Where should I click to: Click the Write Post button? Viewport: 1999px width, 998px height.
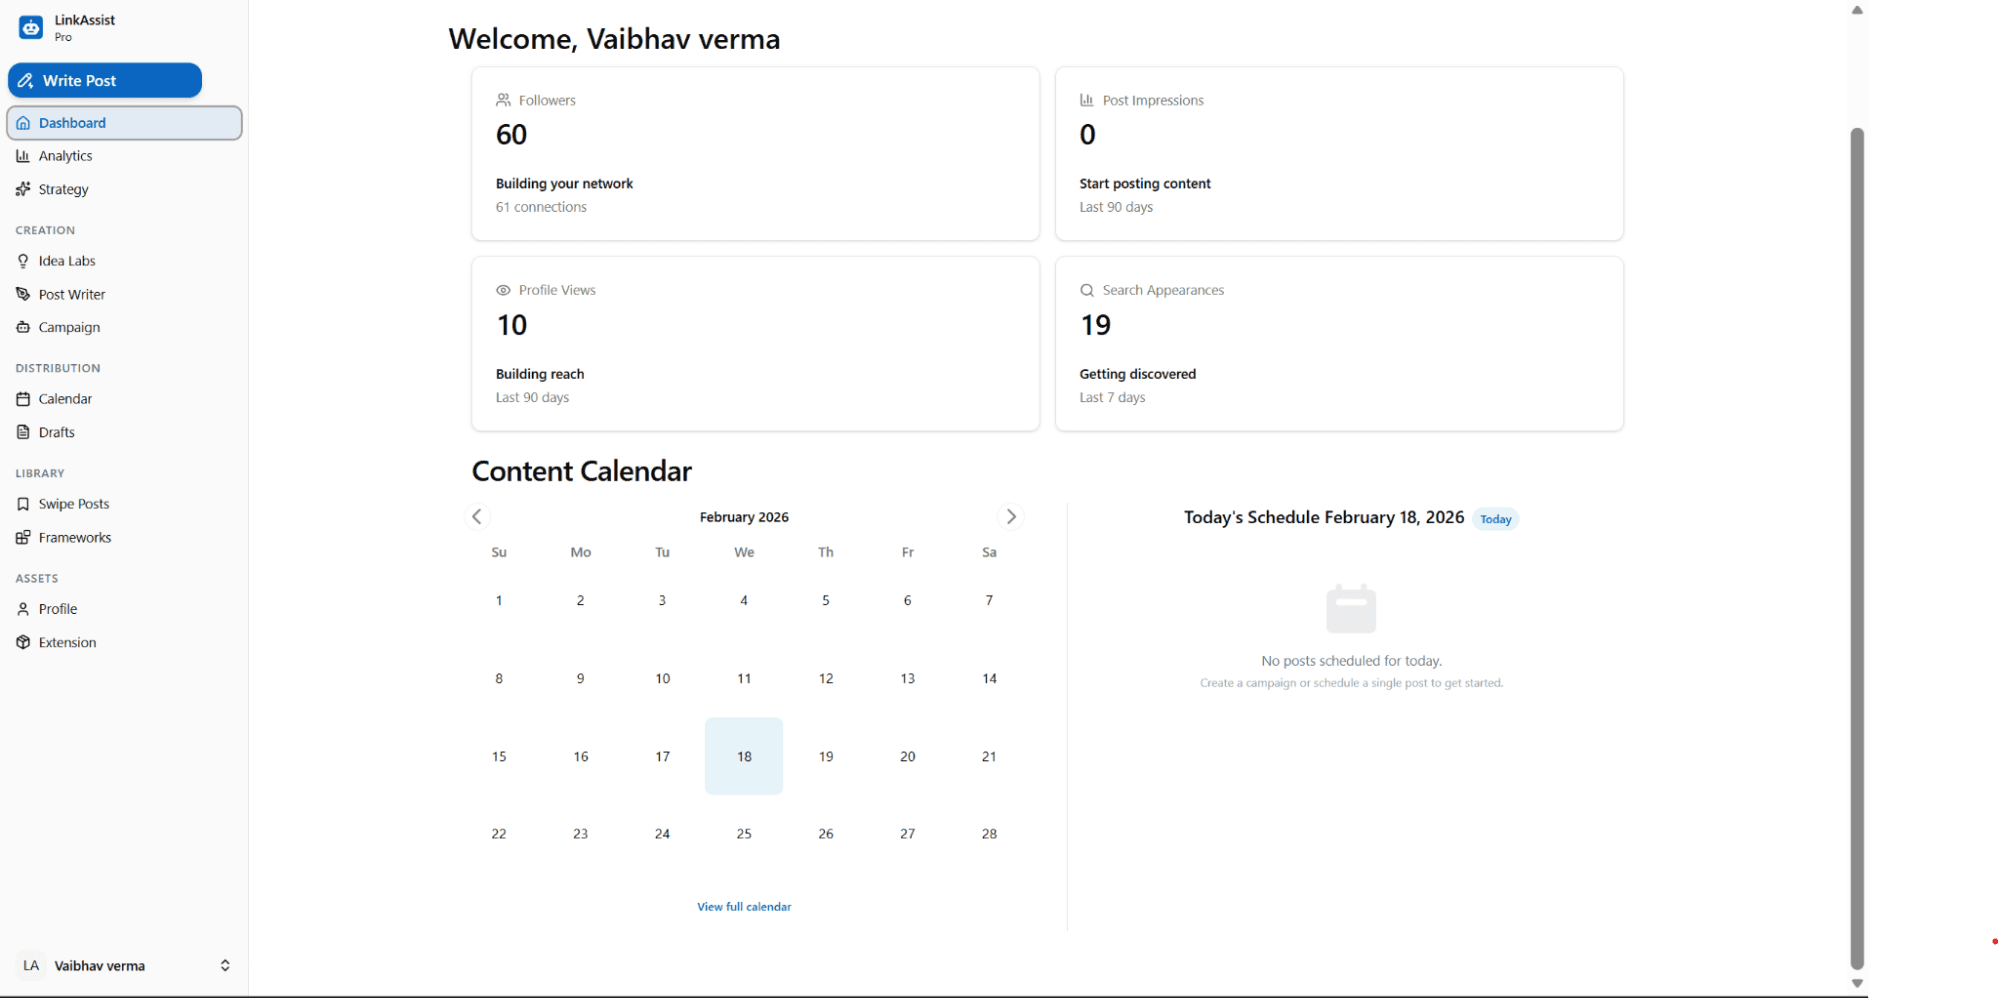(104, 80)
